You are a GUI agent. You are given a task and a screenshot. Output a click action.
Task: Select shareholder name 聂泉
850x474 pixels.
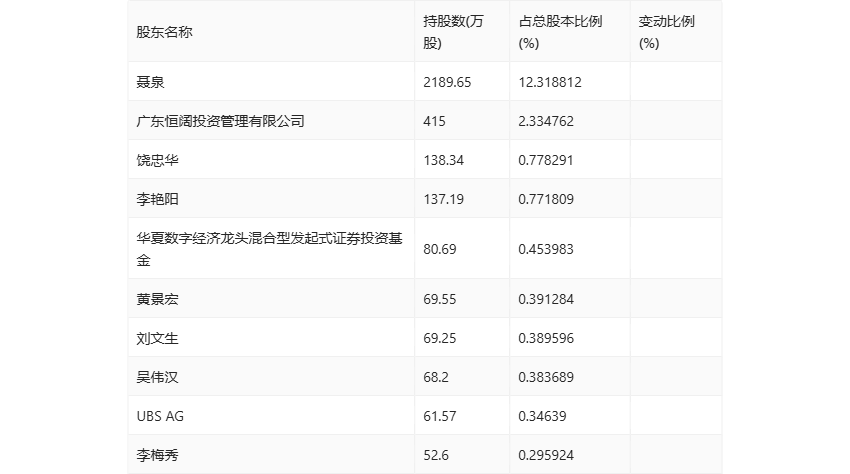click(x=150, y=82)
